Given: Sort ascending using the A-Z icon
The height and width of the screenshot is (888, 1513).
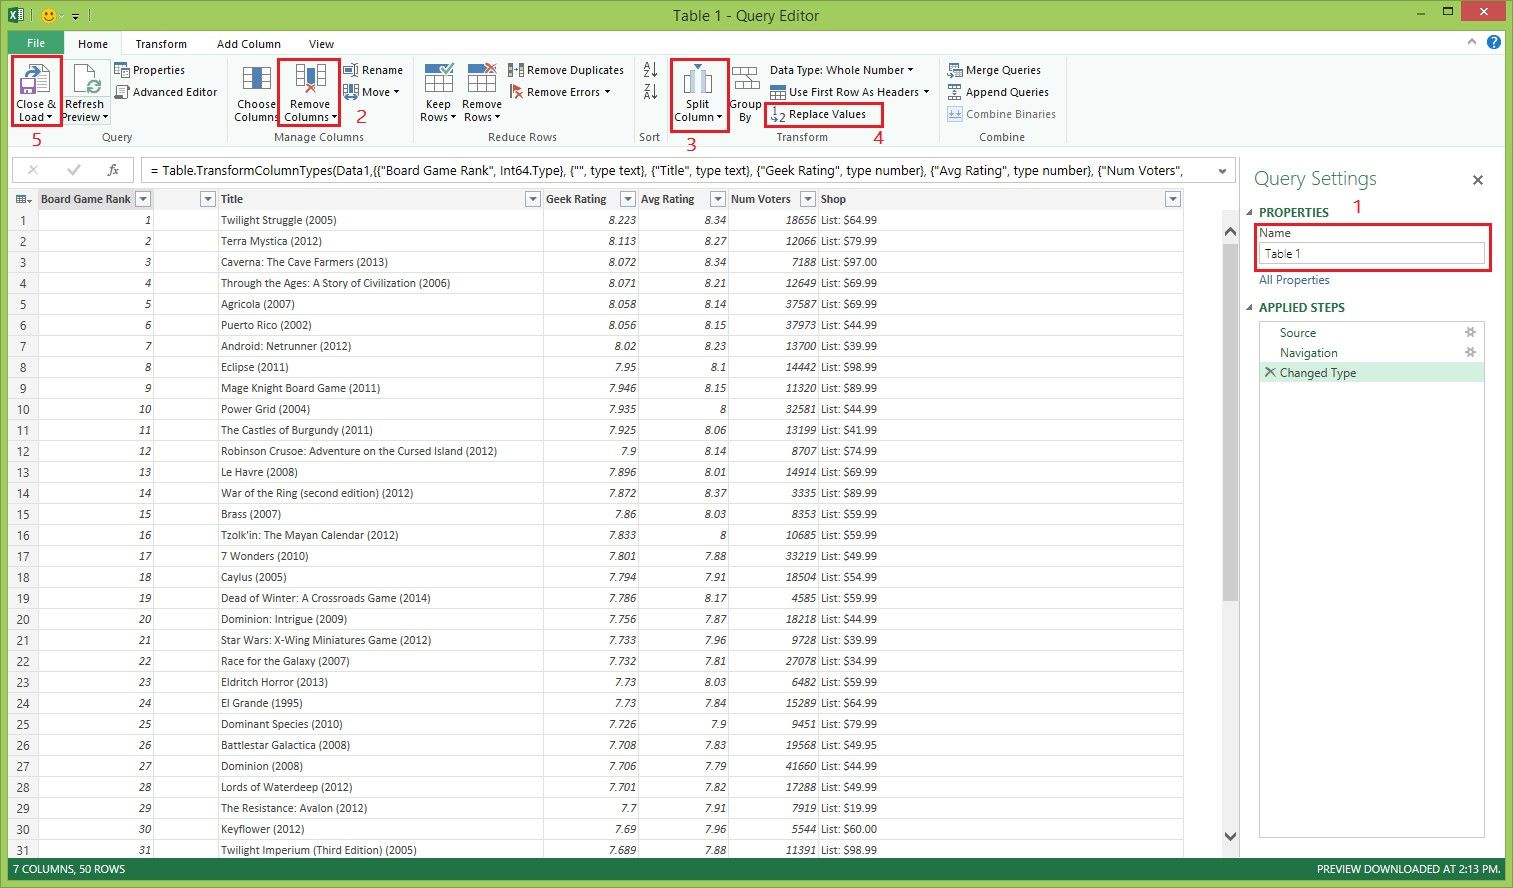Looking at the screenshot, I should click(x=650, y=70).
